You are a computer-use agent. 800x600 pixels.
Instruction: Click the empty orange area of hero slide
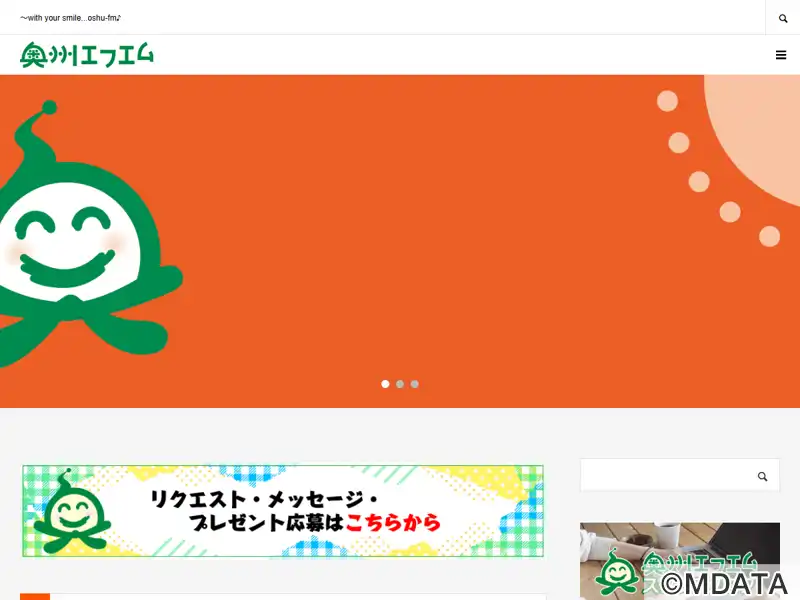click(408, 230)
